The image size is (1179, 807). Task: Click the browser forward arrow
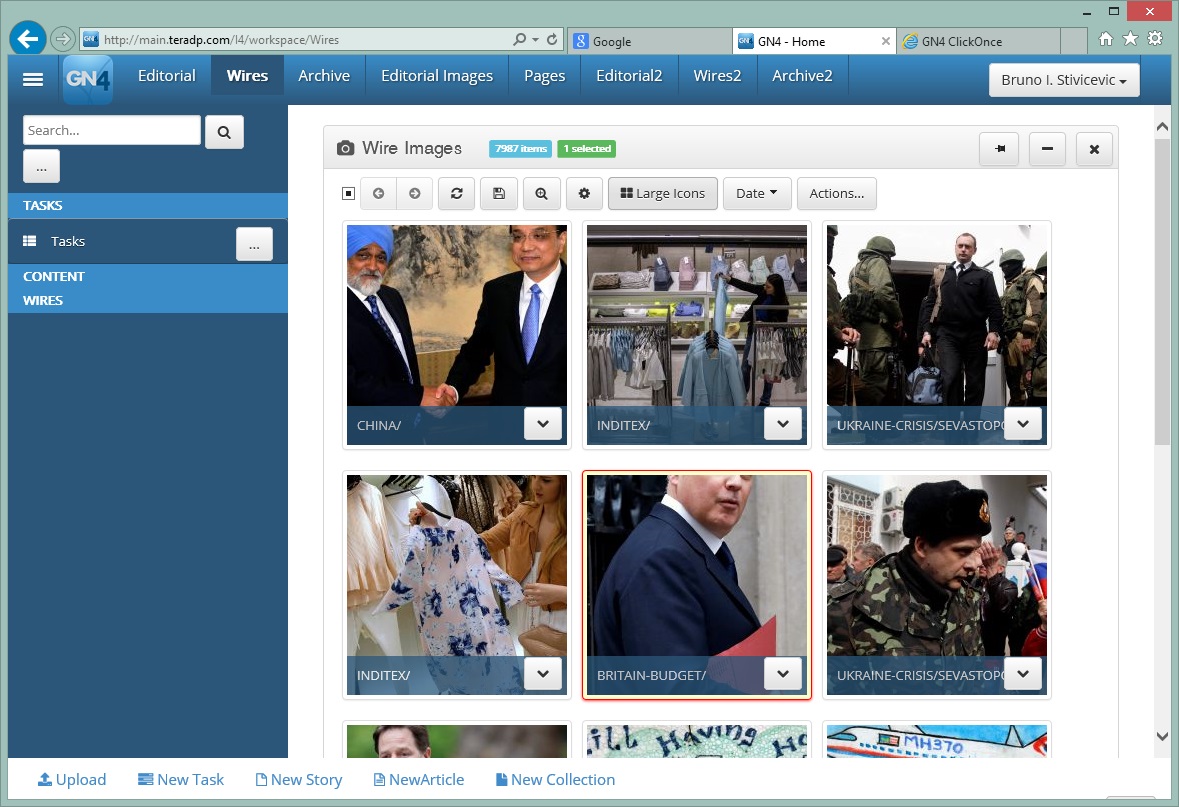click(63, 39)
